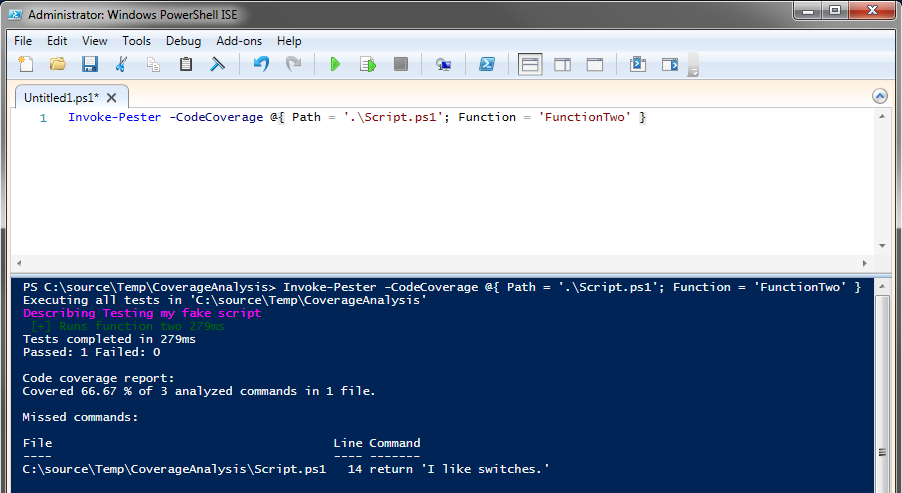Undo the last edit in the toolbar
The height and width of the screenshot is (493, 902).
(261, 64)
